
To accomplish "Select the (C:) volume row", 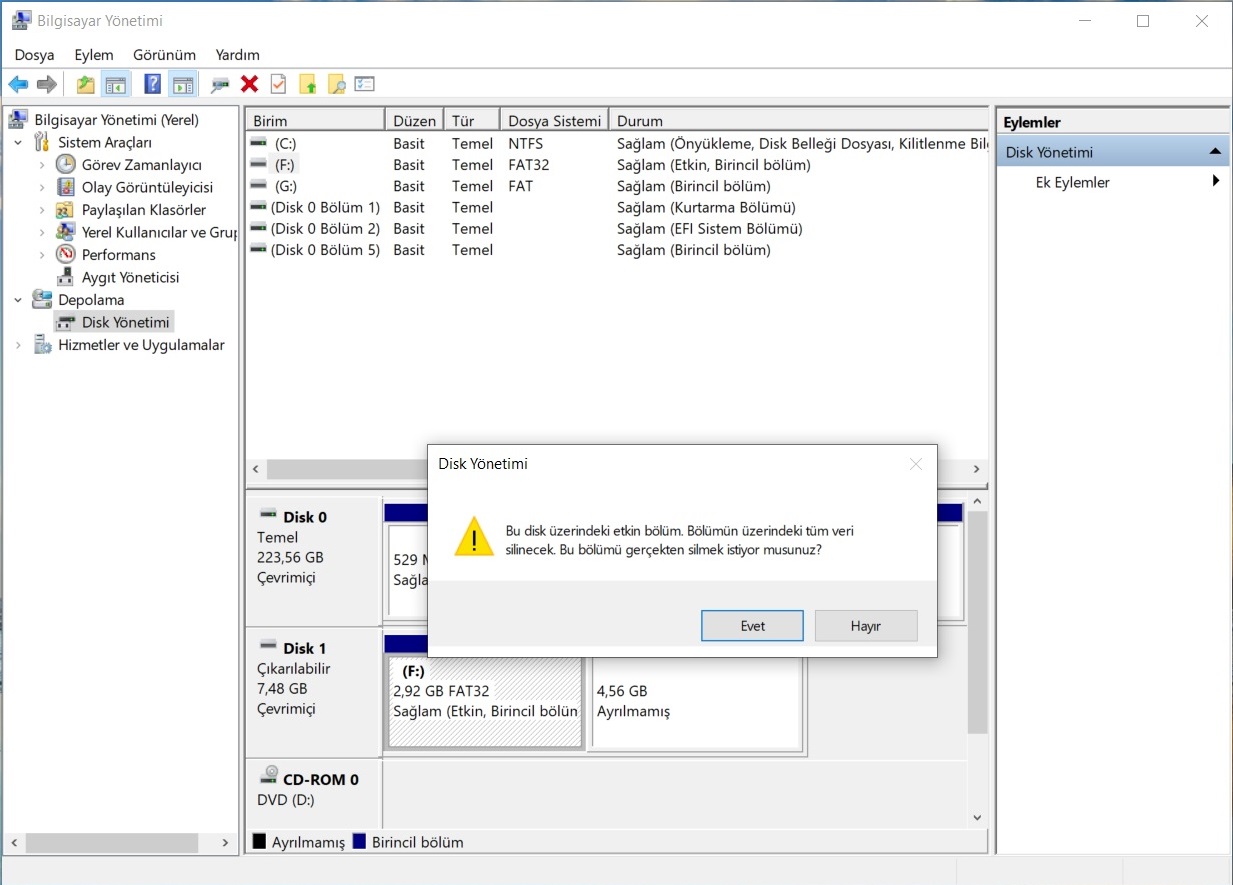I will tap(618, 144).
